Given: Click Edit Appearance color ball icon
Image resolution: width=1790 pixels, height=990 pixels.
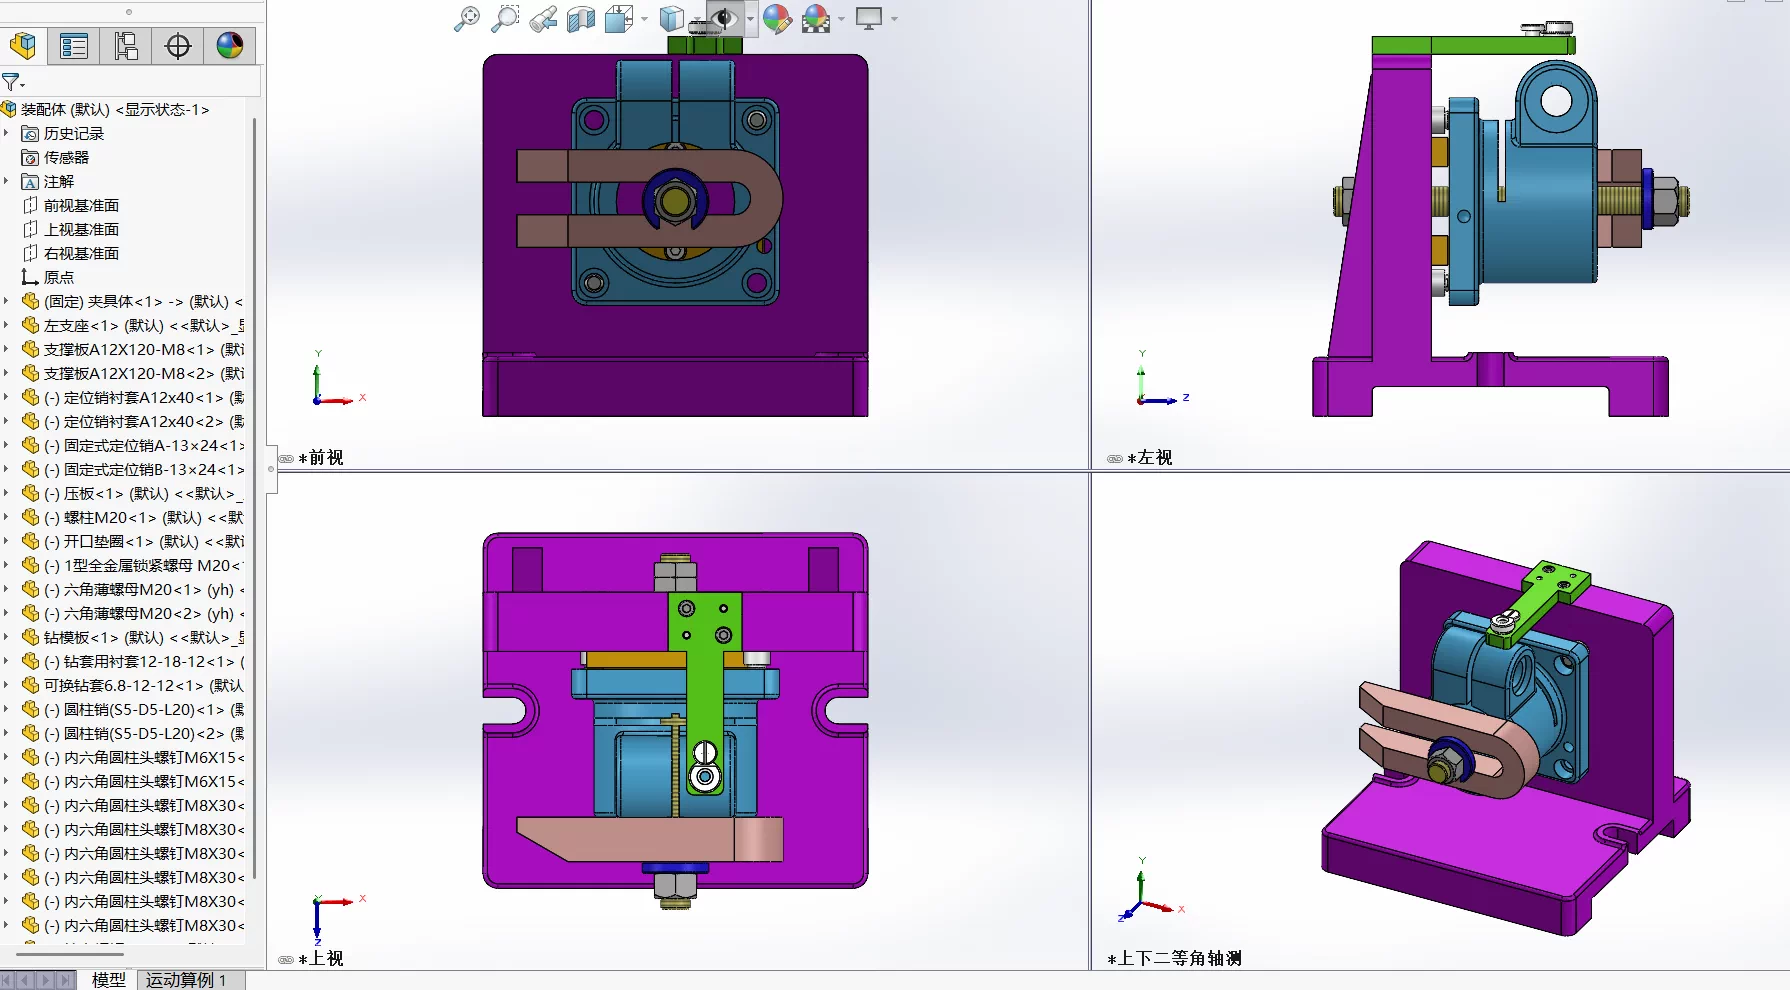Looking at the screenshot, I should [777, 19].
